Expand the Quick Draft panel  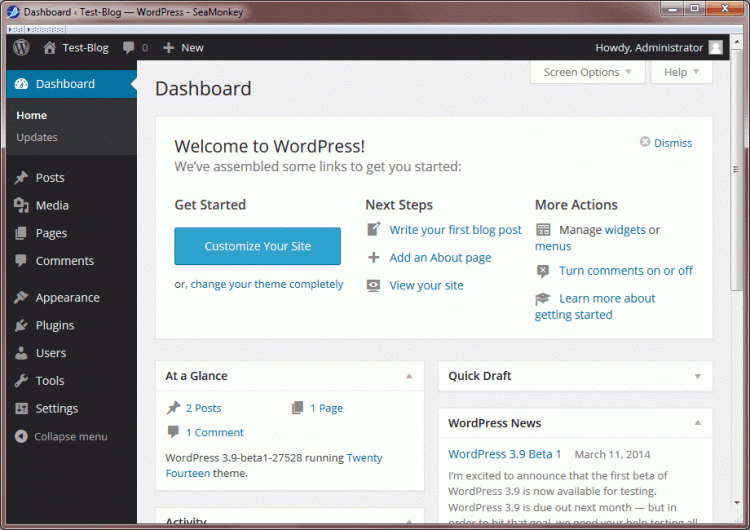tap(697, 376)
